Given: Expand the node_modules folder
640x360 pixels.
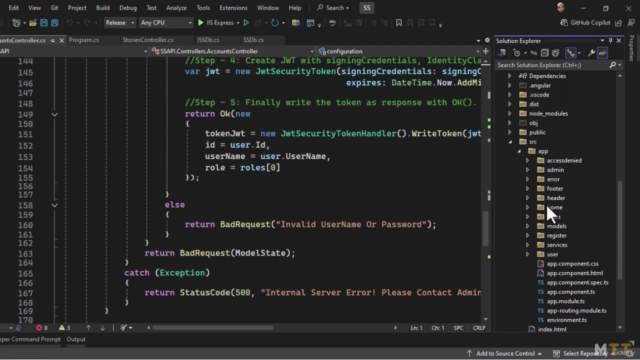Looking at the screenshot, I should tap(509, 113).
